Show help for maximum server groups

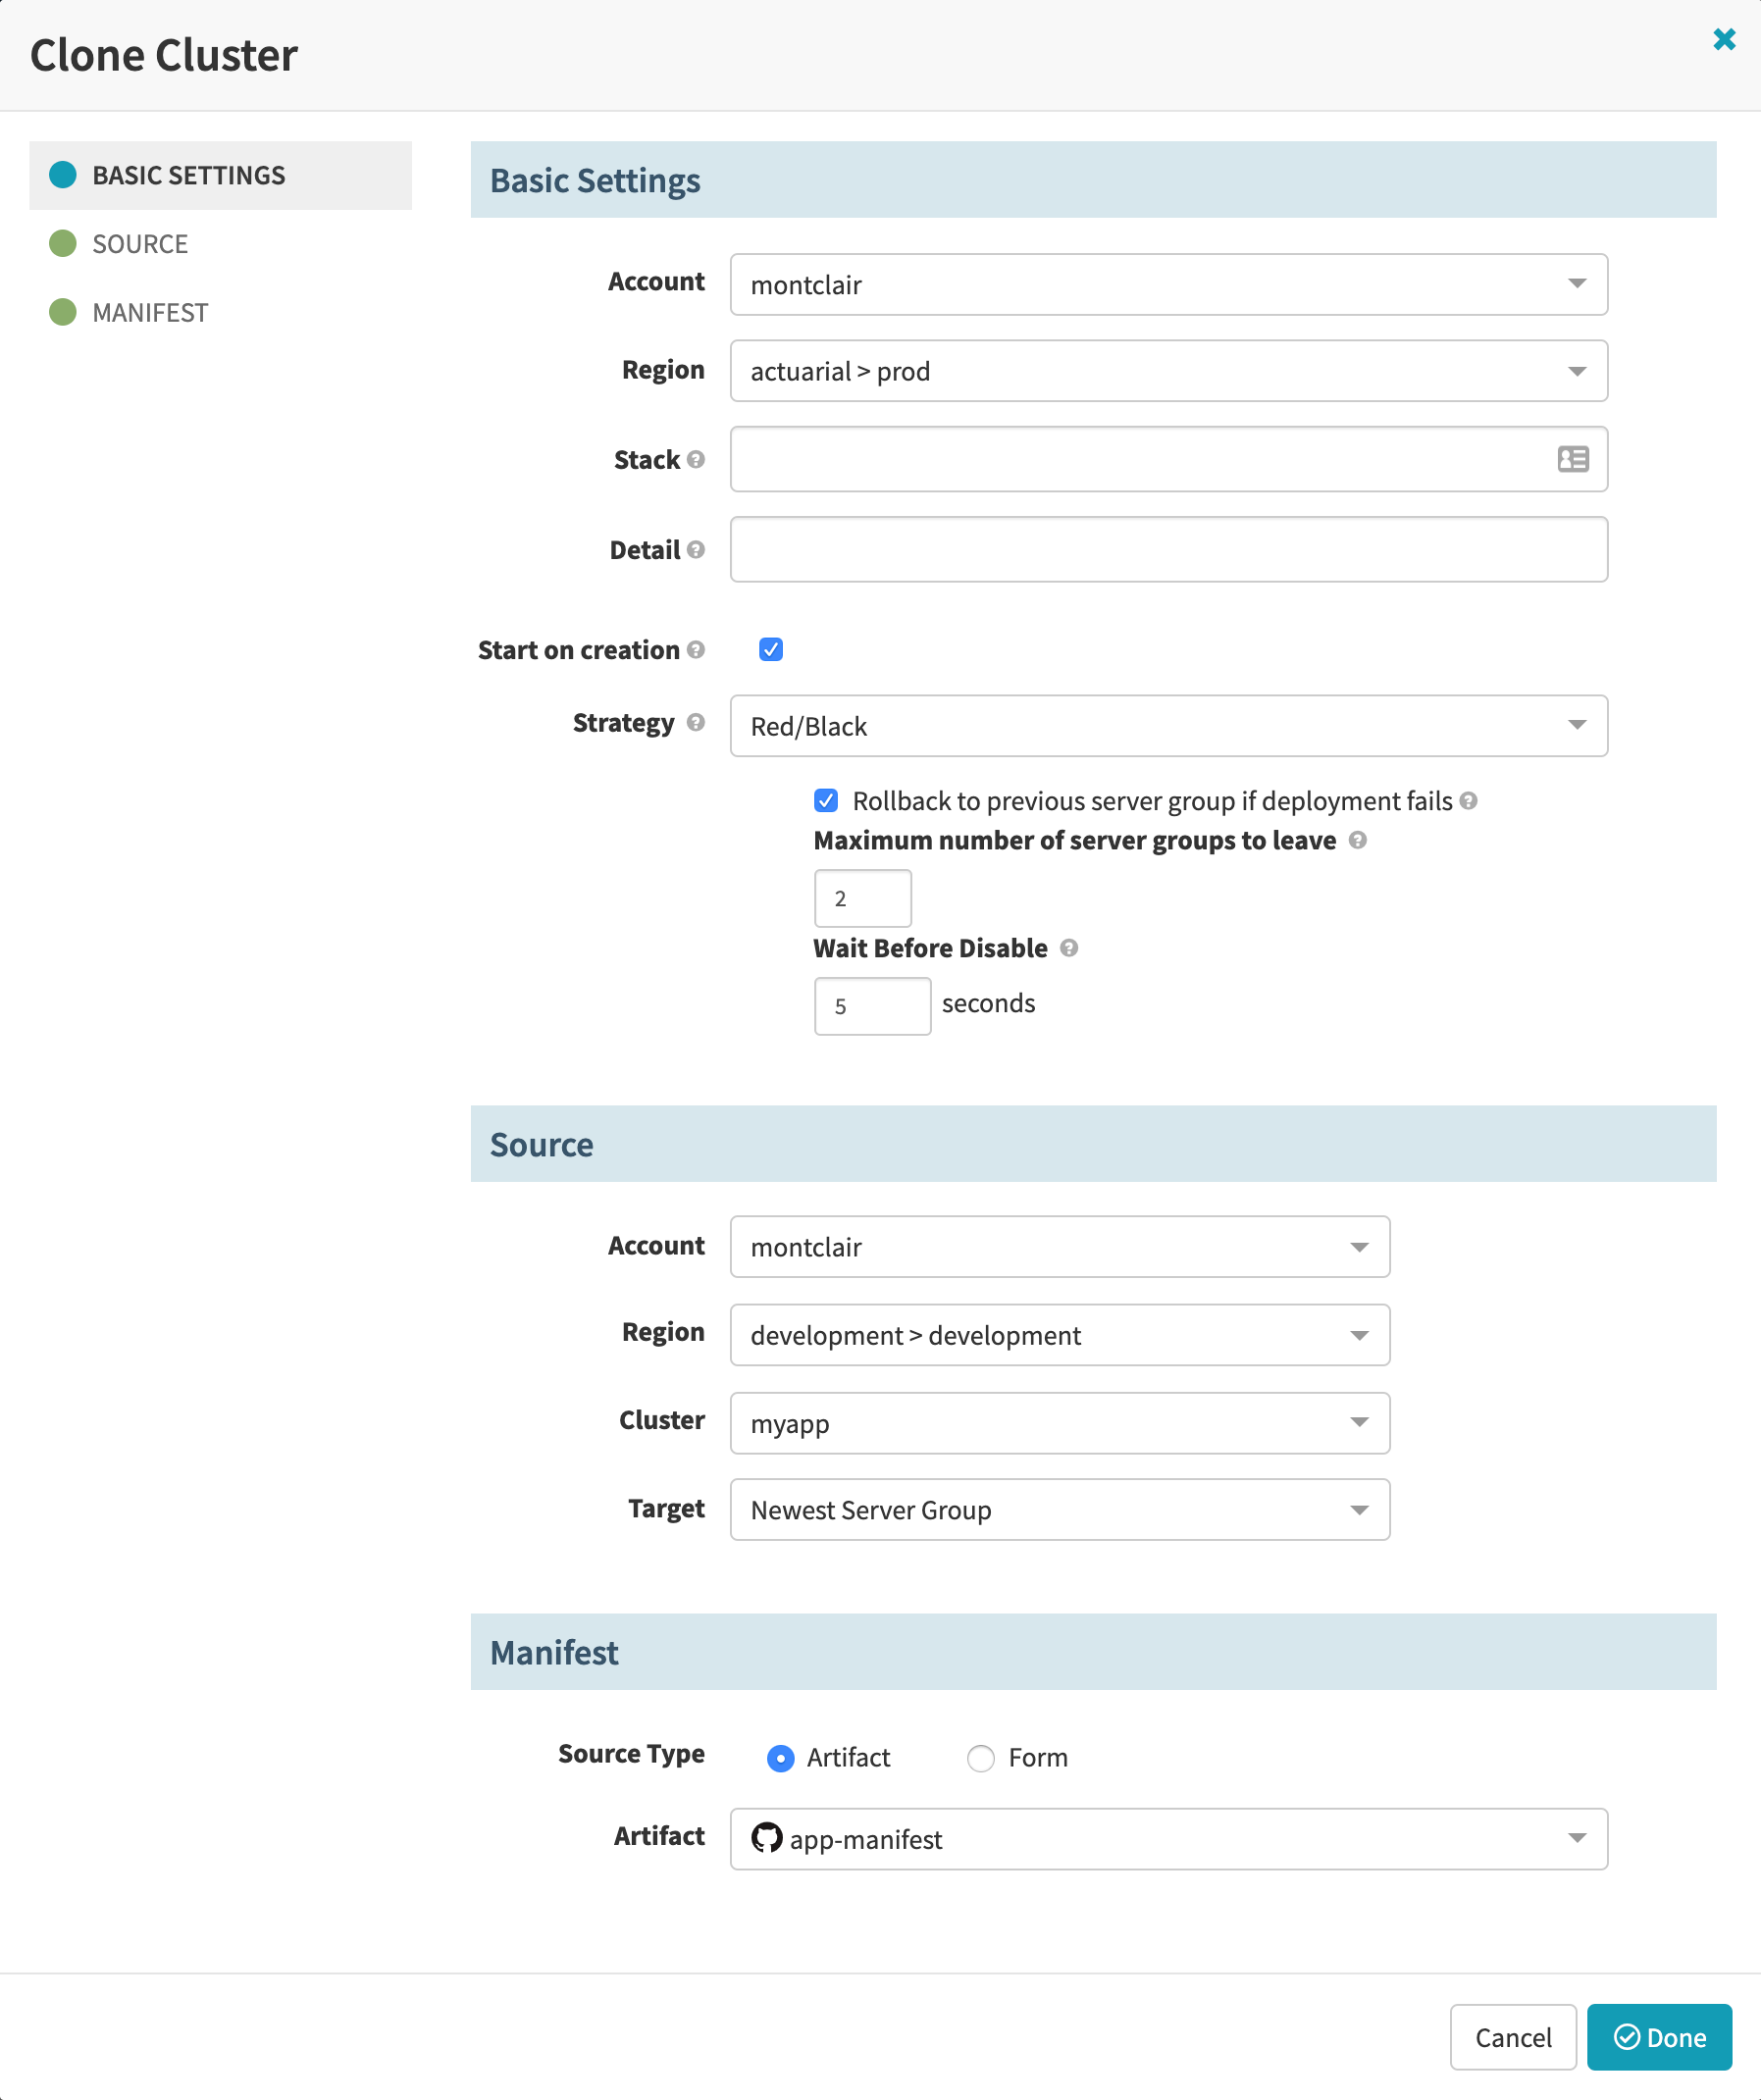pyautogui.click(x=1357, y=840)
